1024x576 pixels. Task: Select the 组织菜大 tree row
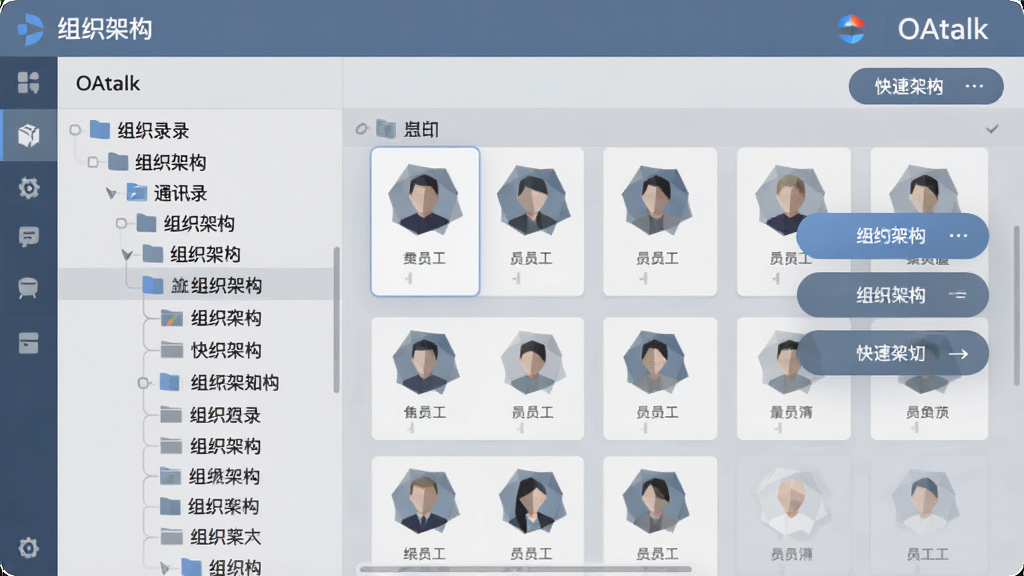pyautogui.click(x=210, y=537)
